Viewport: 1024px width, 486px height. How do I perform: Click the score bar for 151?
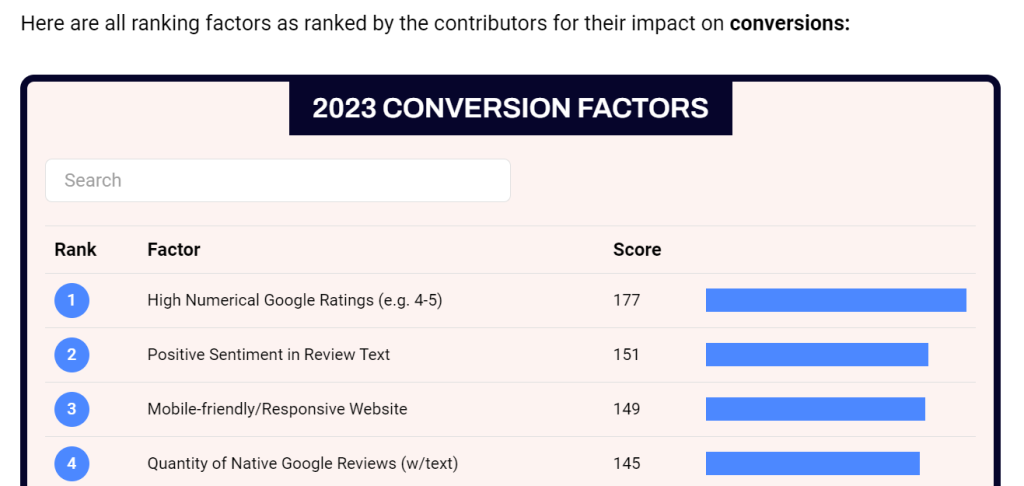[816, 354]
